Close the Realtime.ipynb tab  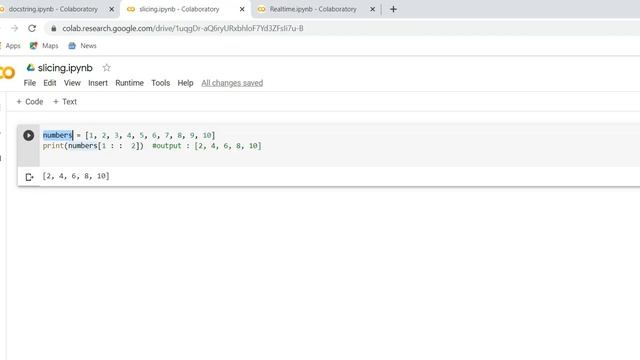click(x=372, y=9)
